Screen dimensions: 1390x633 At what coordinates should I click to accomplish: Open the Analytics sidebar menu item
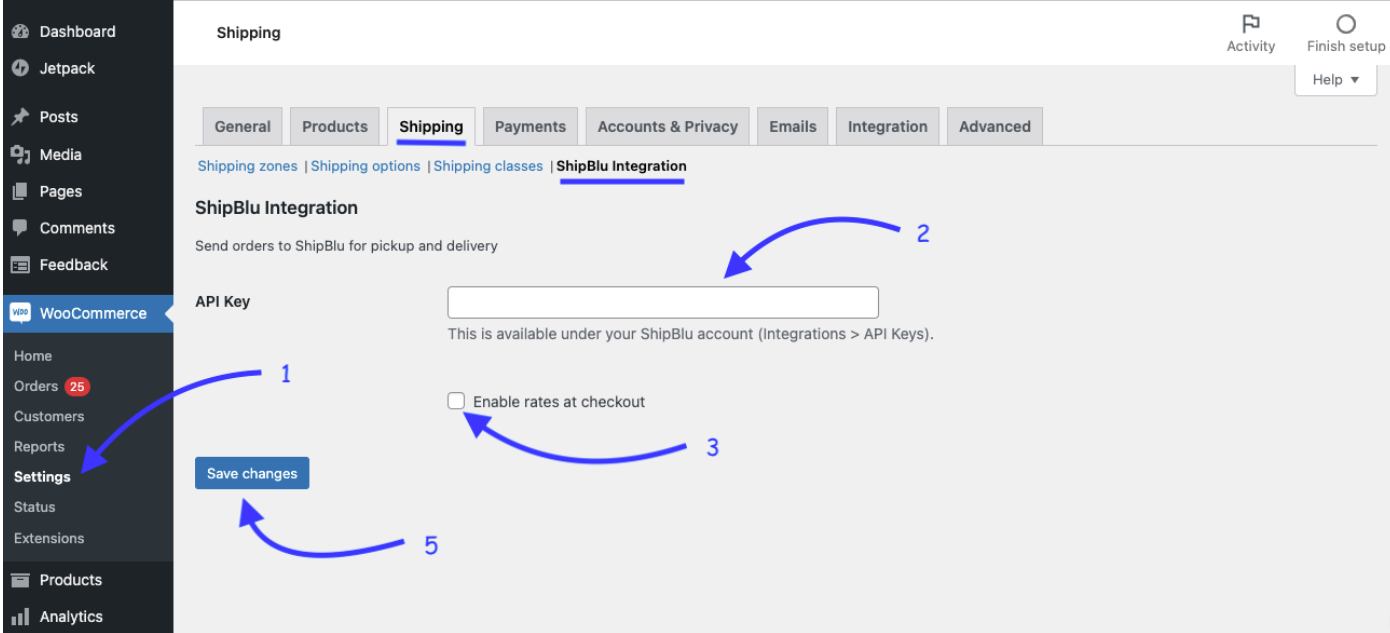86,617
